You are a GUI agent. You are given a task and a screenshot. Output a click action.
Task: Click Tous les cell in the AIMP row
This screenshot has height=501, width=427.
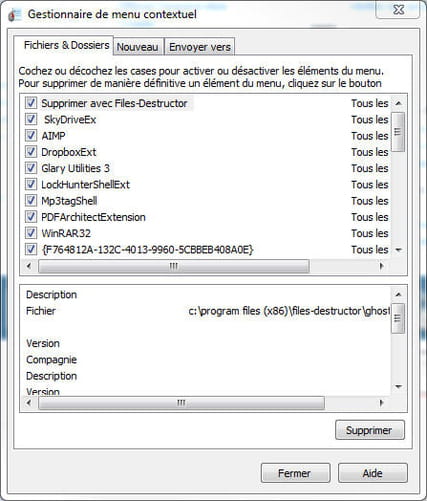pyautogui.click(x=370, y=136)
